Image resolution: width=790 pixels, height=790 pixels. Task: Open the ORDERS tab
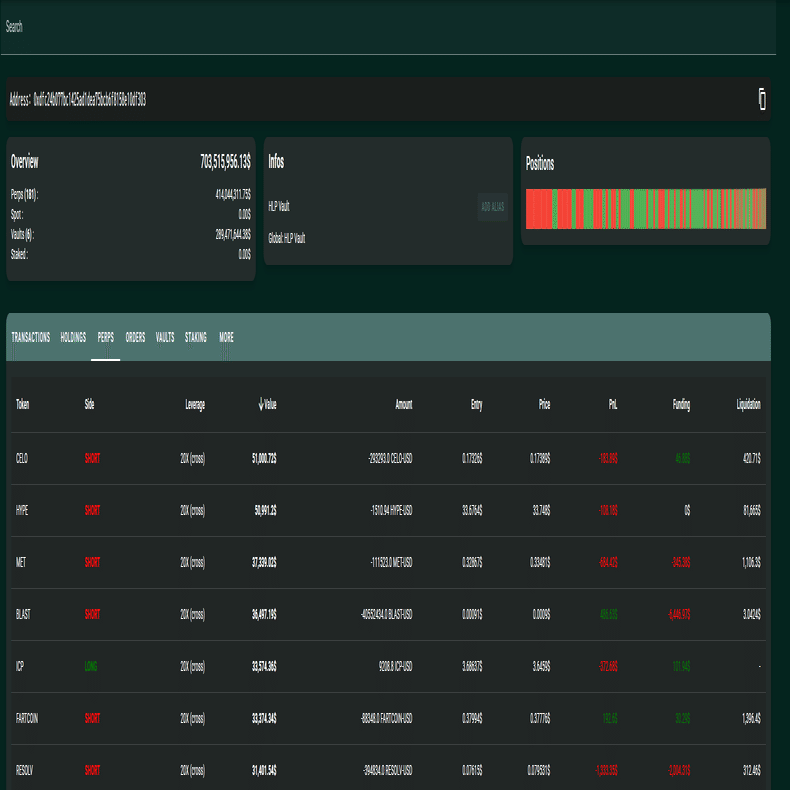coord(135,337)
